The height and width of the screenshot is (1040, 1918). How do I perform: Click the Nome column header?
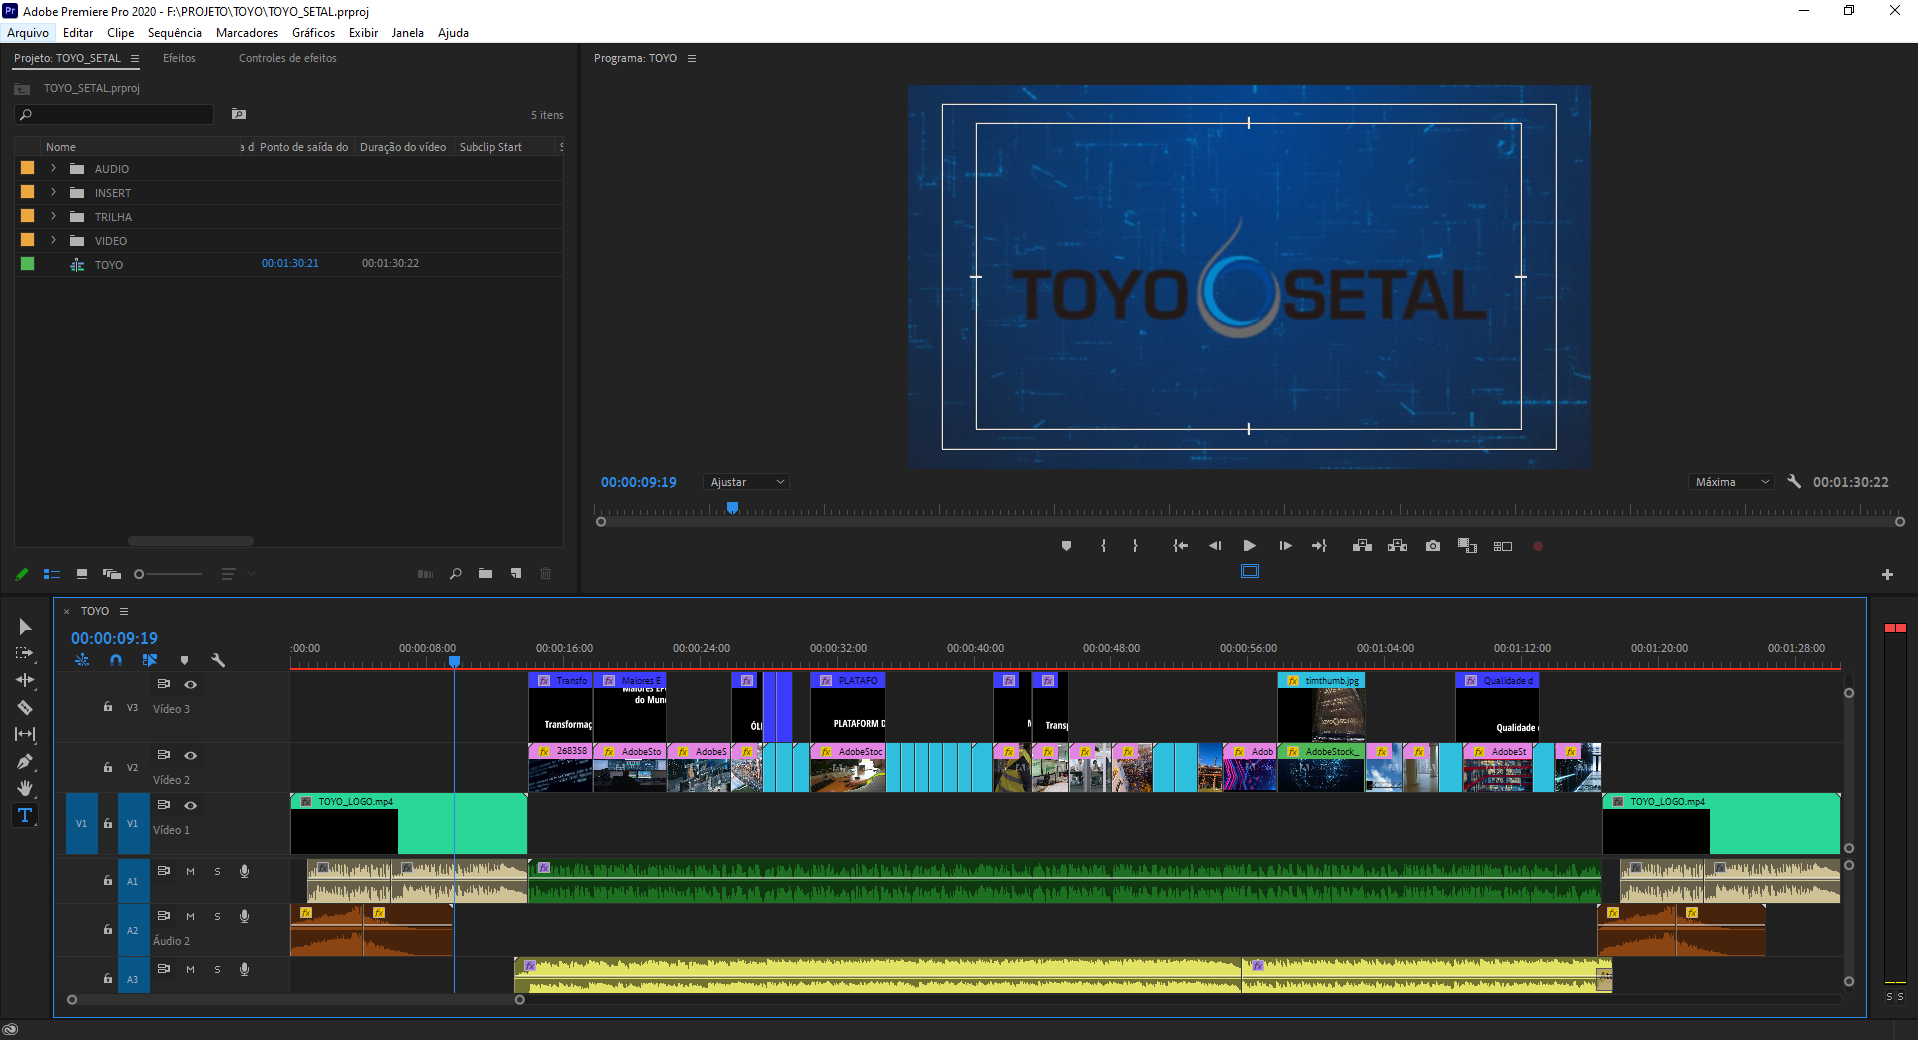61,147
